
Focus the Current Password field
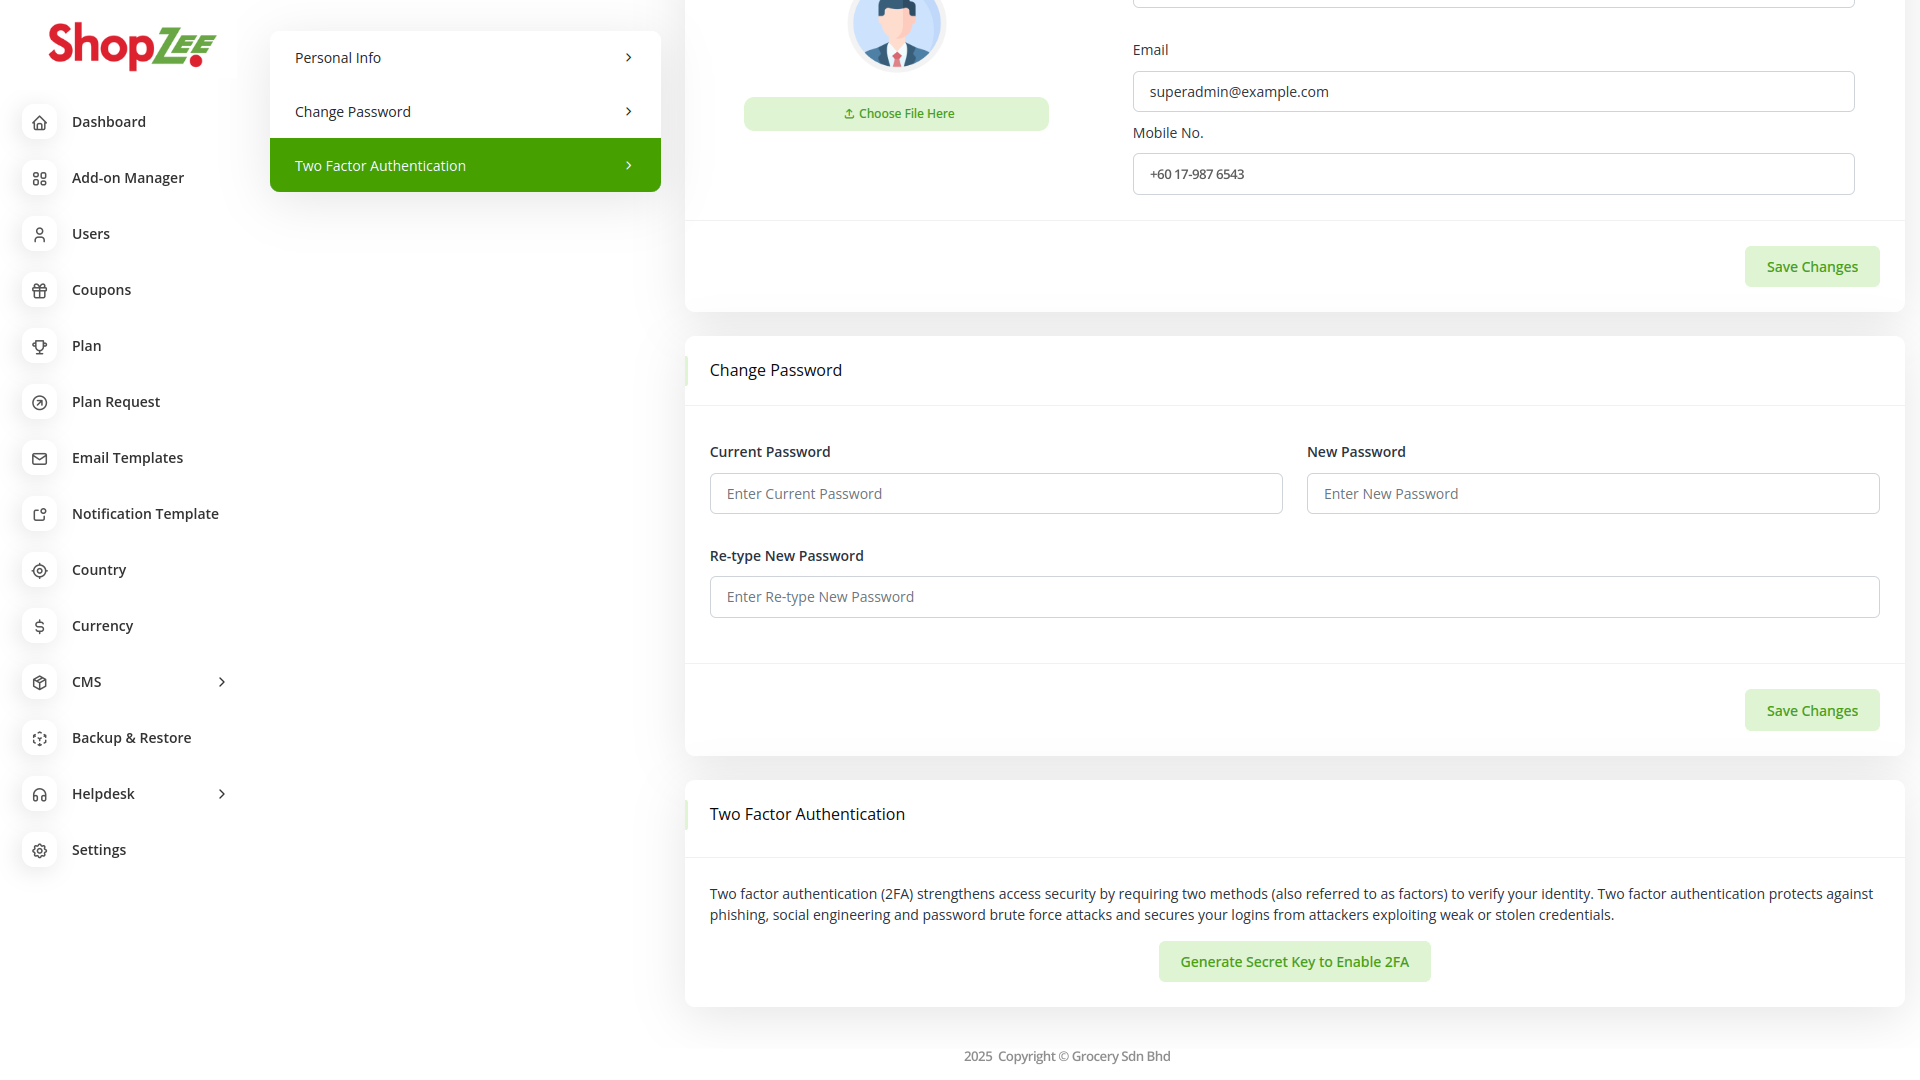click(995, 494)
